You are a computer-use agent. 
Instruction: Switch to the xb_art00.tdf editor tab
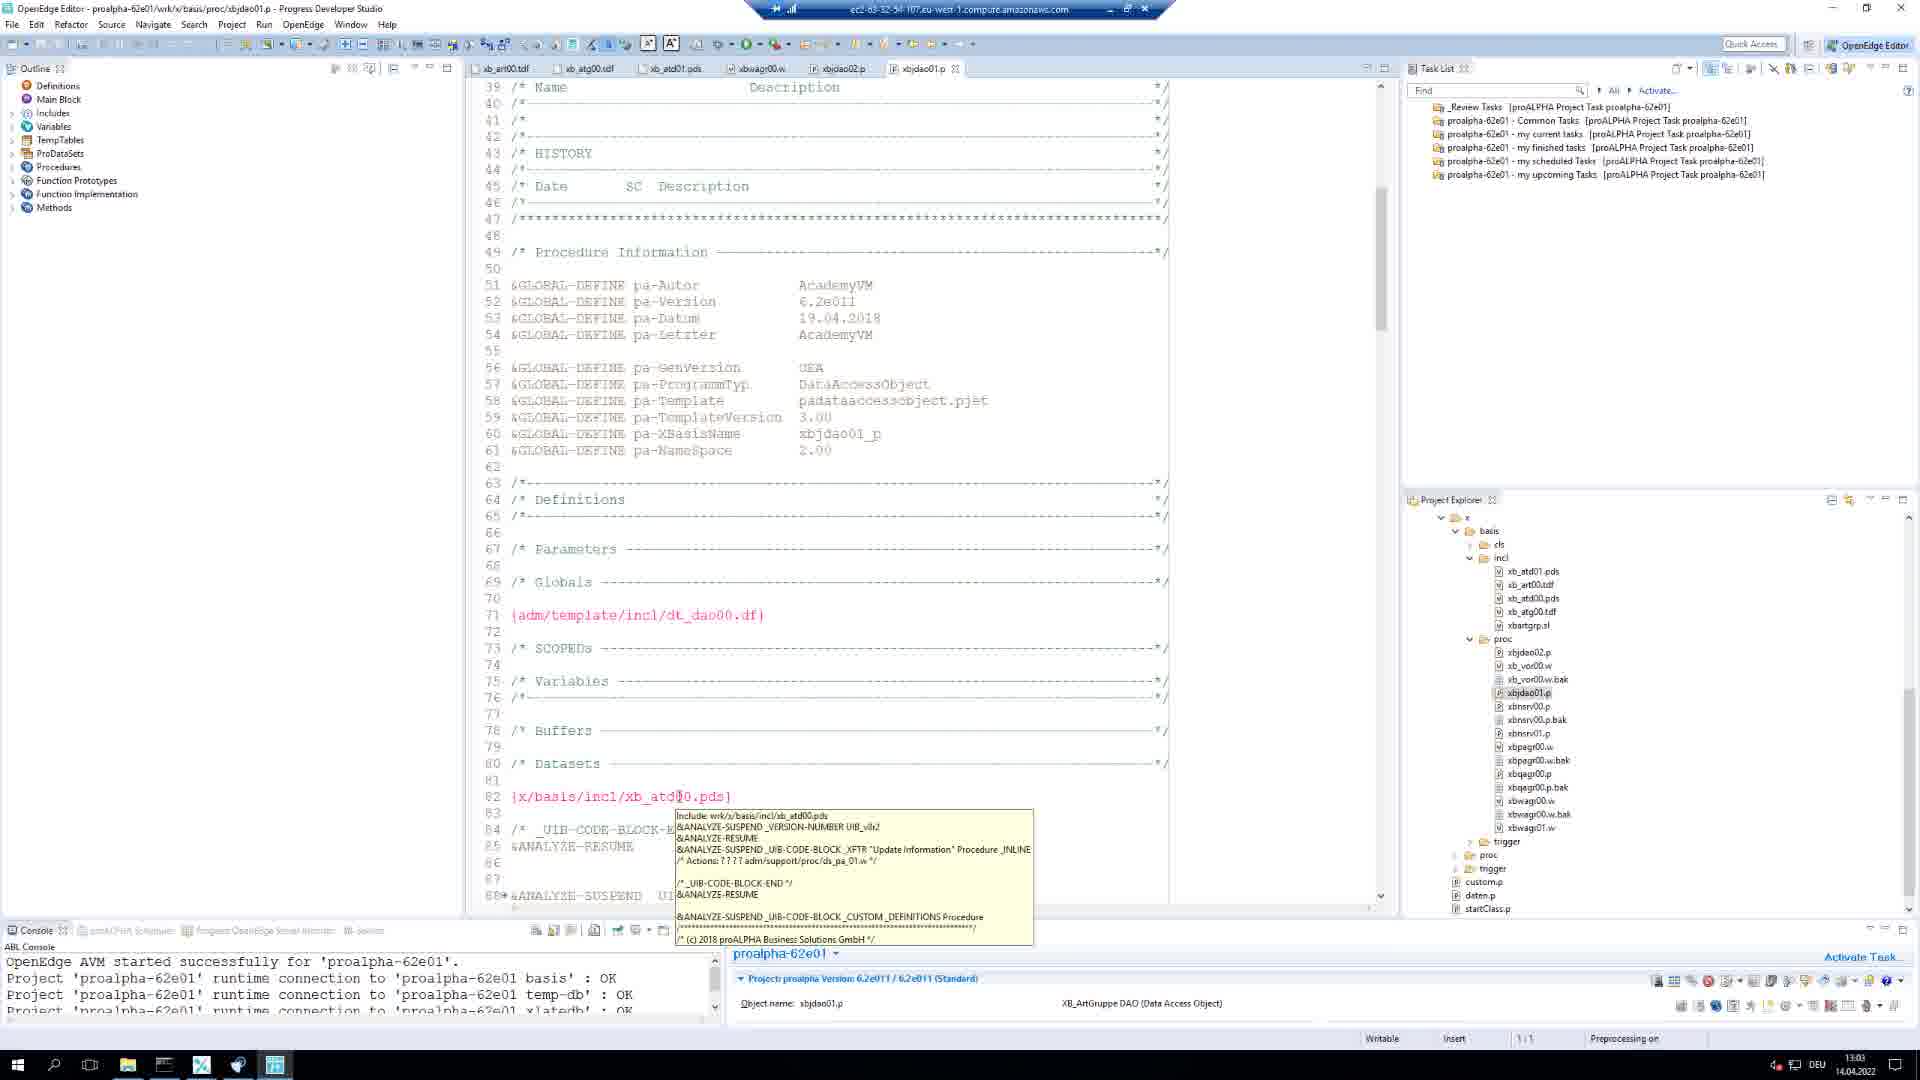[x=506, y=69]
